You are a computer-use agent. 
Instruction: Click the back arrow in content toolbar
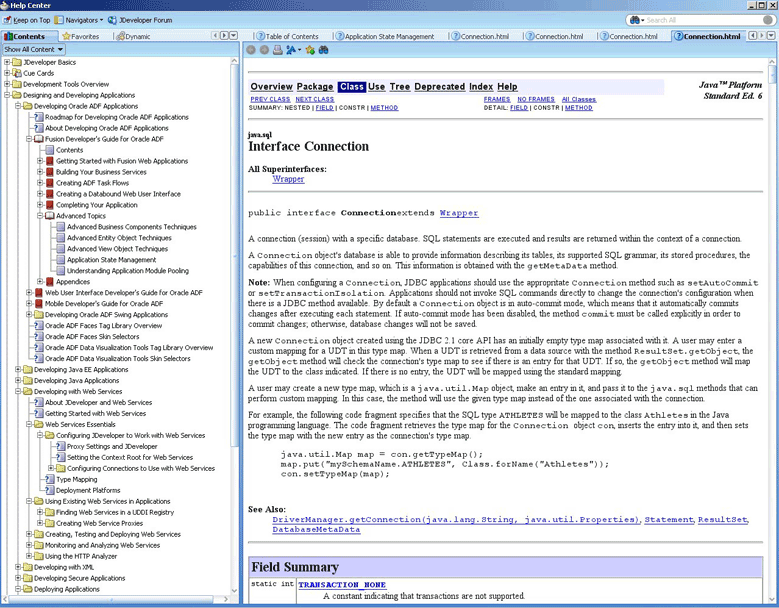pos(251,49)
